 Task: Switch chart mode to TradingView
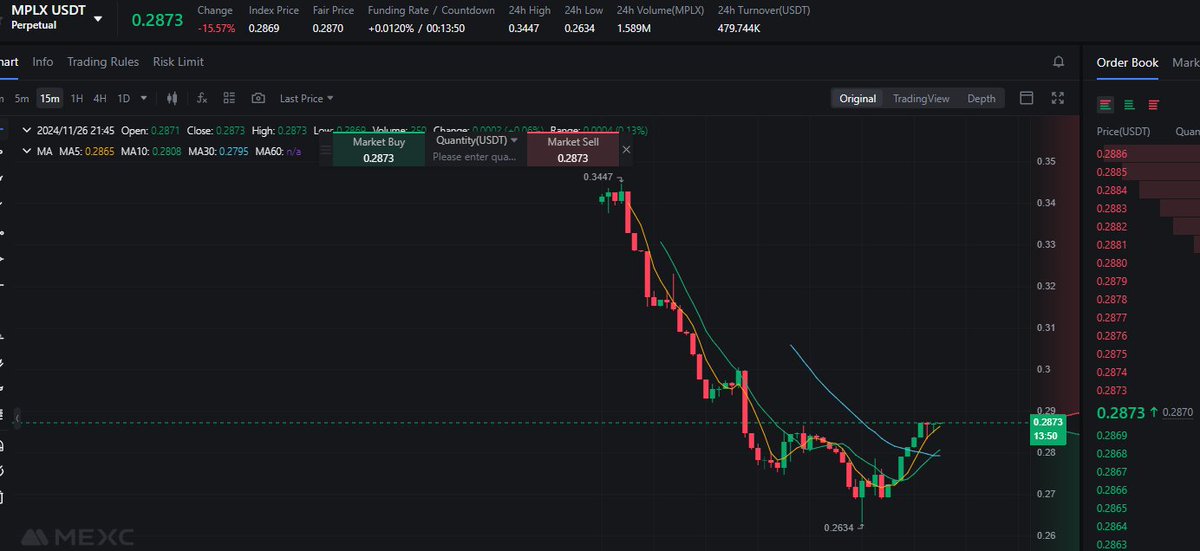920,98
